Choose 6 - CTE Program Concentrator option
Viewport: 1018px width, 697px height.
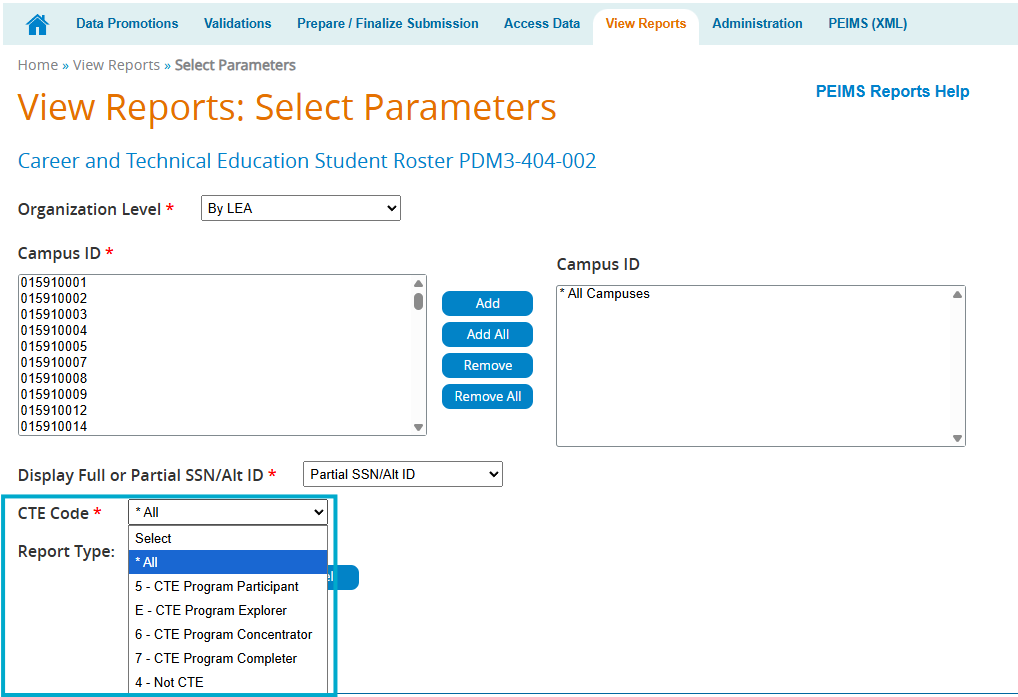pyautogui.click(x=223, y=634)
